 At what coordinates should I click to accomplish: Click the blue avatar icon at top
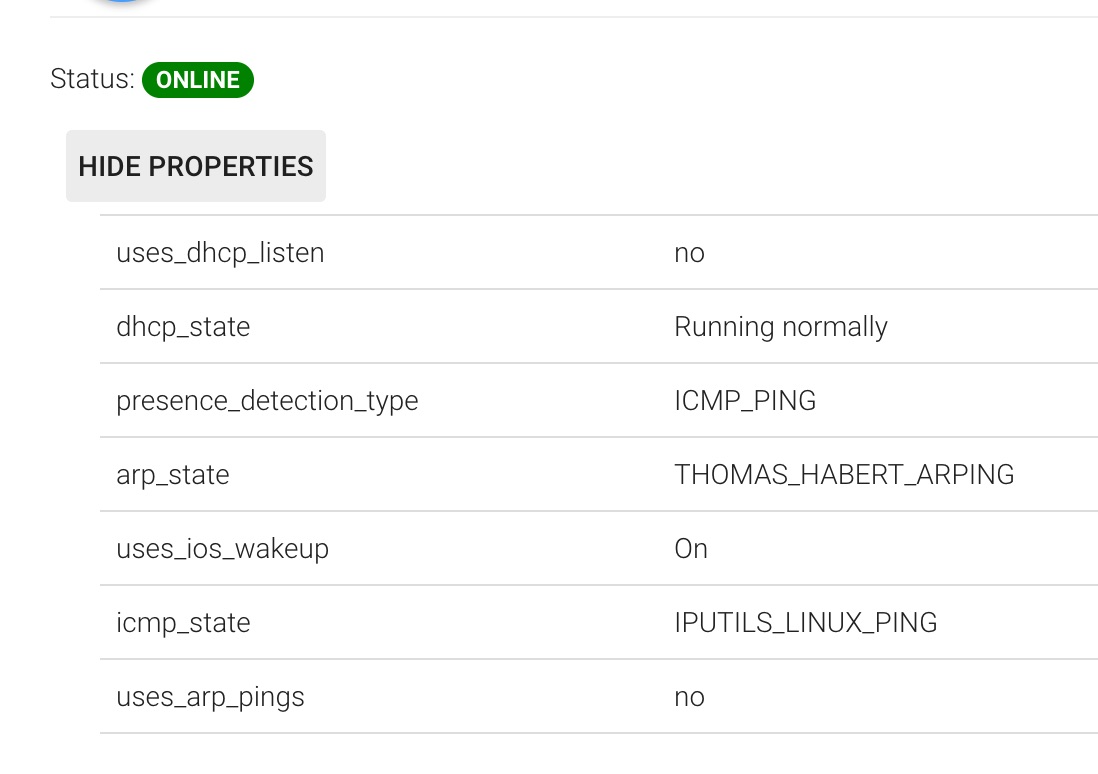coord(122,1)
